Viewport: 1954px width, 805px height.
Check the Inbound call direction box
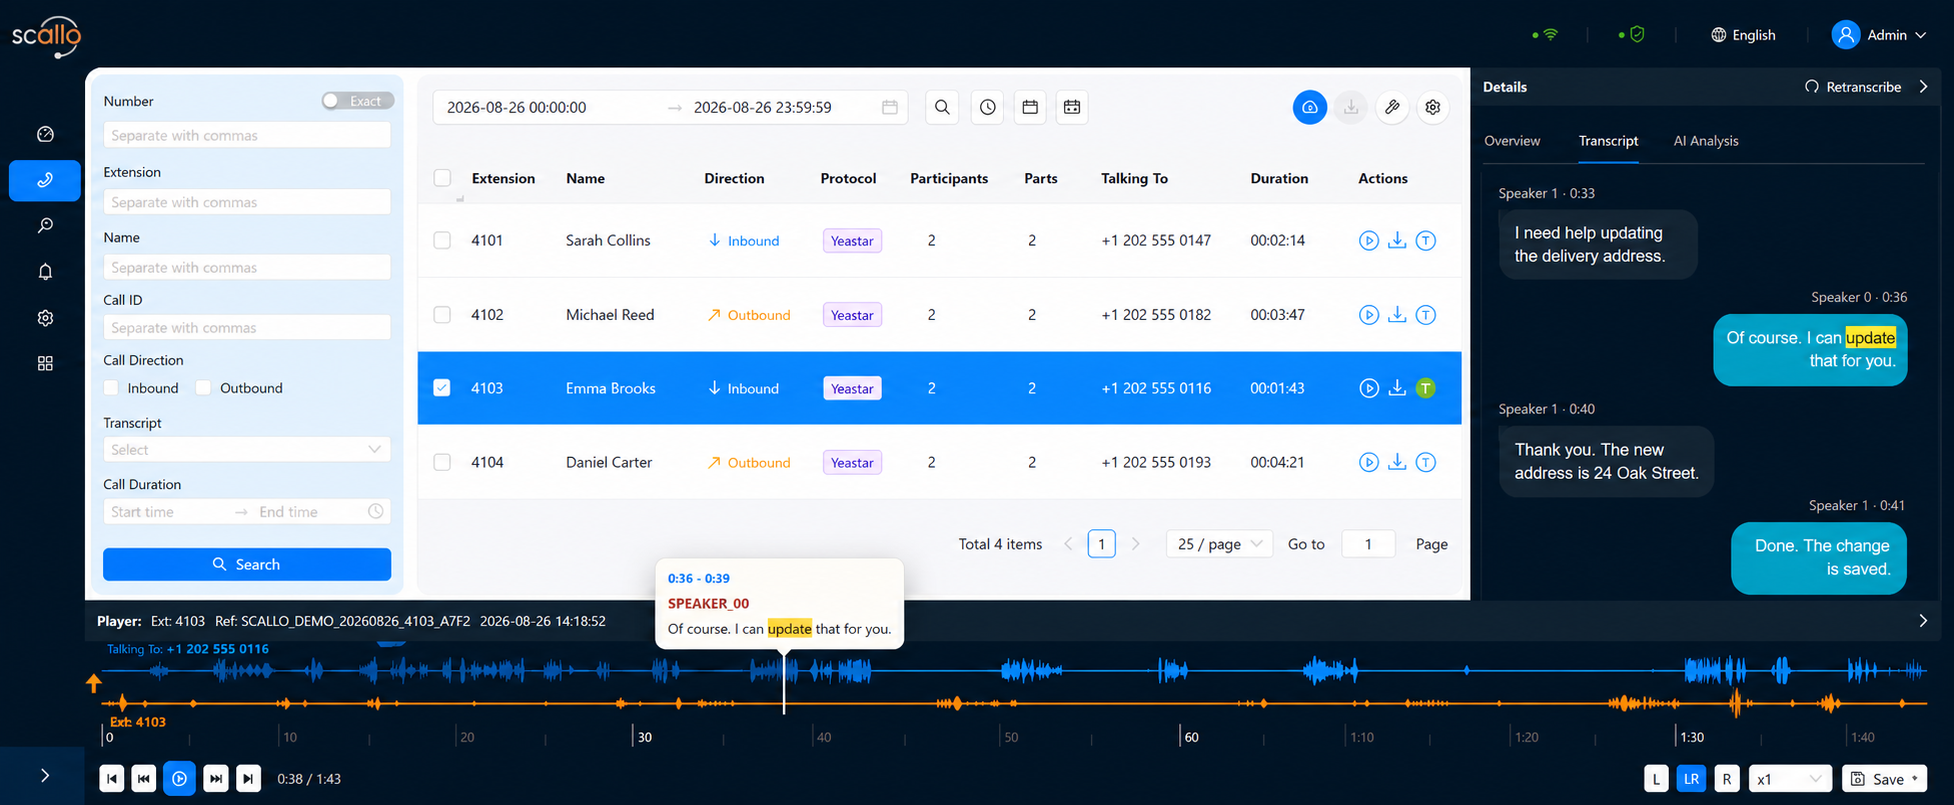pyautogui.click(x=111, y=388)
